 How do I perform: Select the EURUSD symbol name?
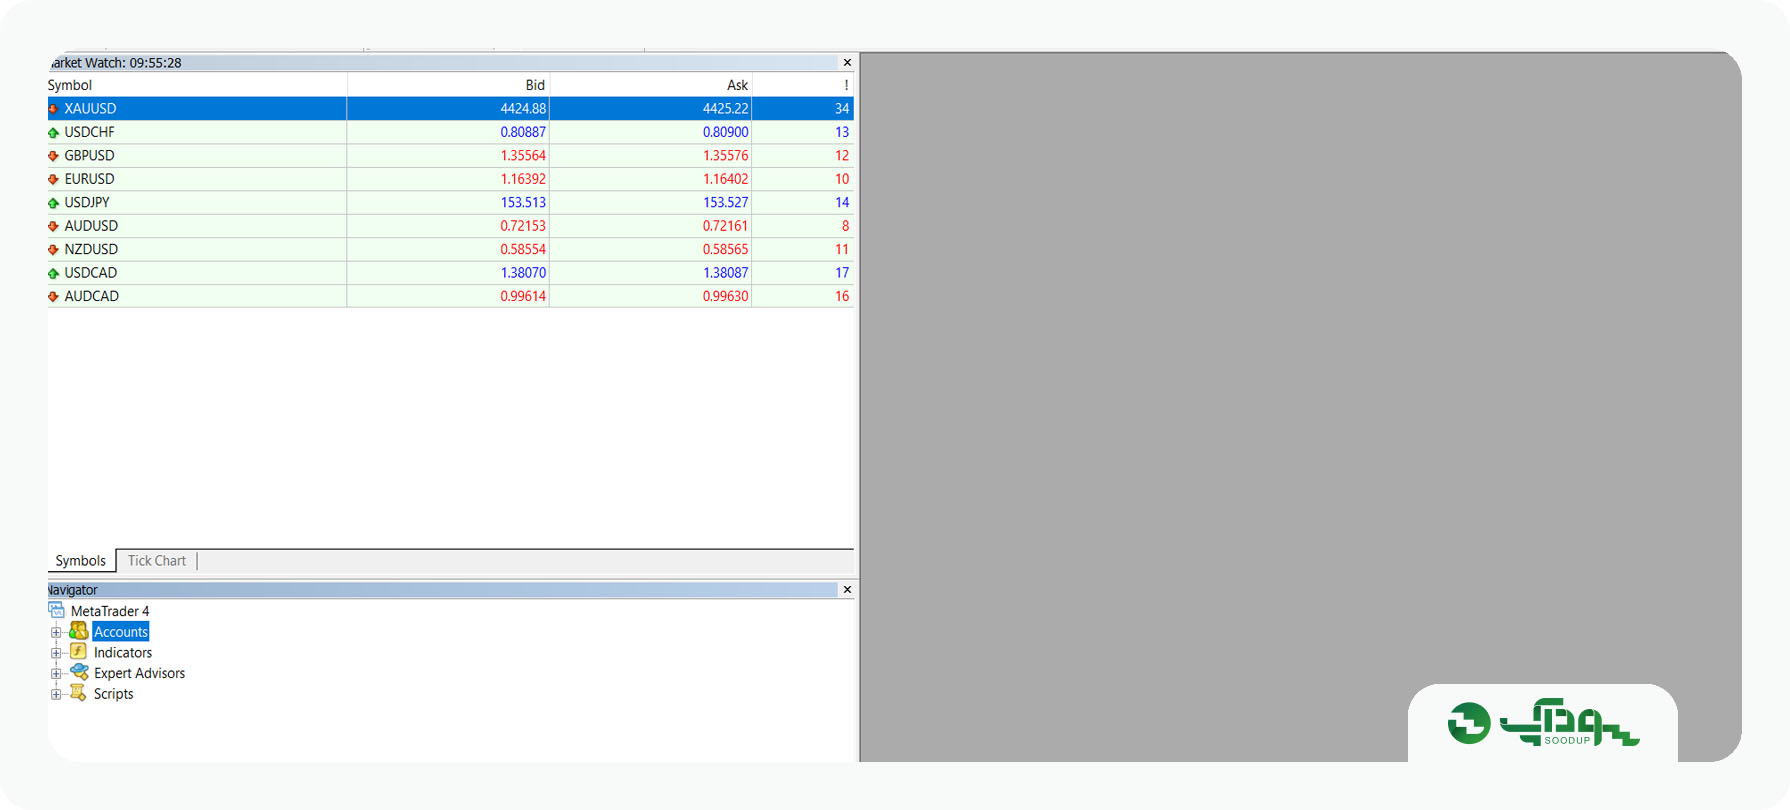pyautogui.click(x=90, y=179)
